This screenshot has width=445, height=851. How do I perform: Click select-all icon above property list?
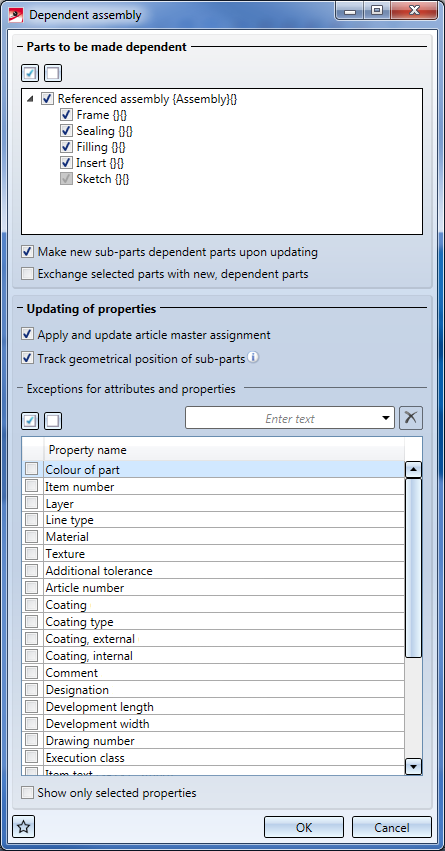coord(30,421)
